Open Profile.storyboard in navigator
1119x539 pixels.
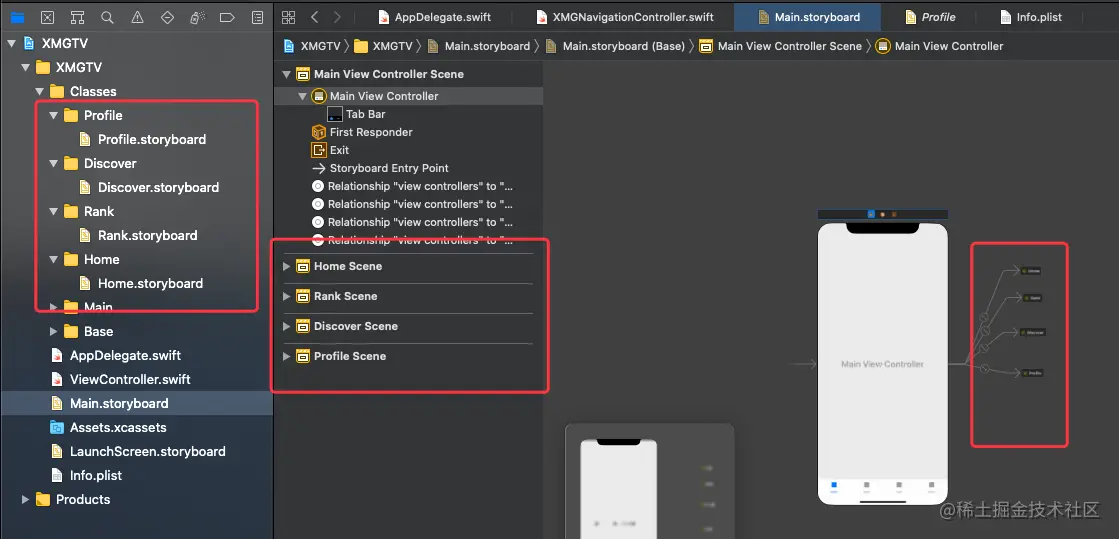pyautogui.click(x=152, y=139)
